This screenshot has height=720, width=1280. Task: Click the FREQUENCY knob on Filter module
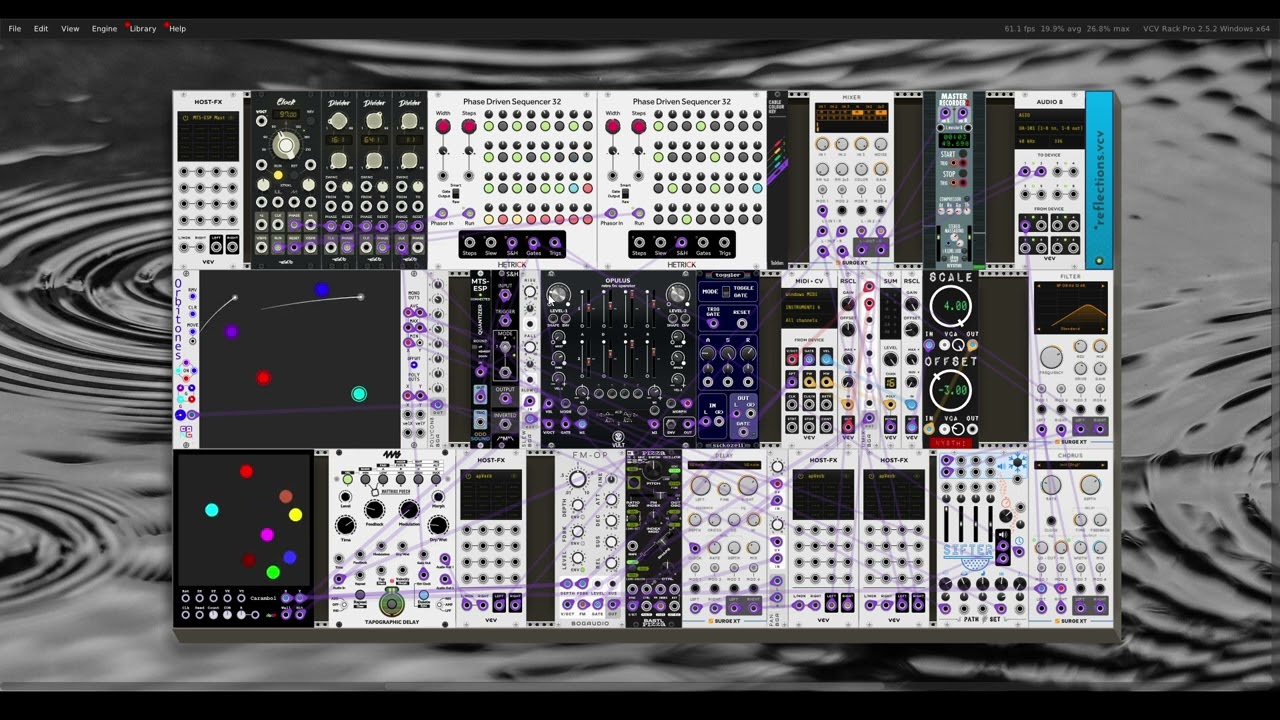click(1050, 357)
